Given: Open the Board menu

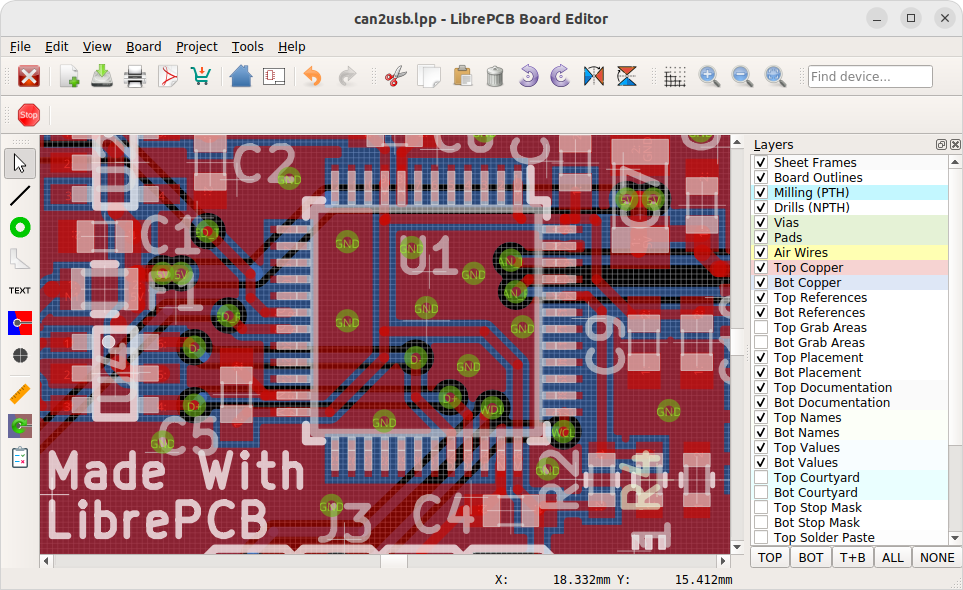Looking at the screenshot, I should 144,47.
